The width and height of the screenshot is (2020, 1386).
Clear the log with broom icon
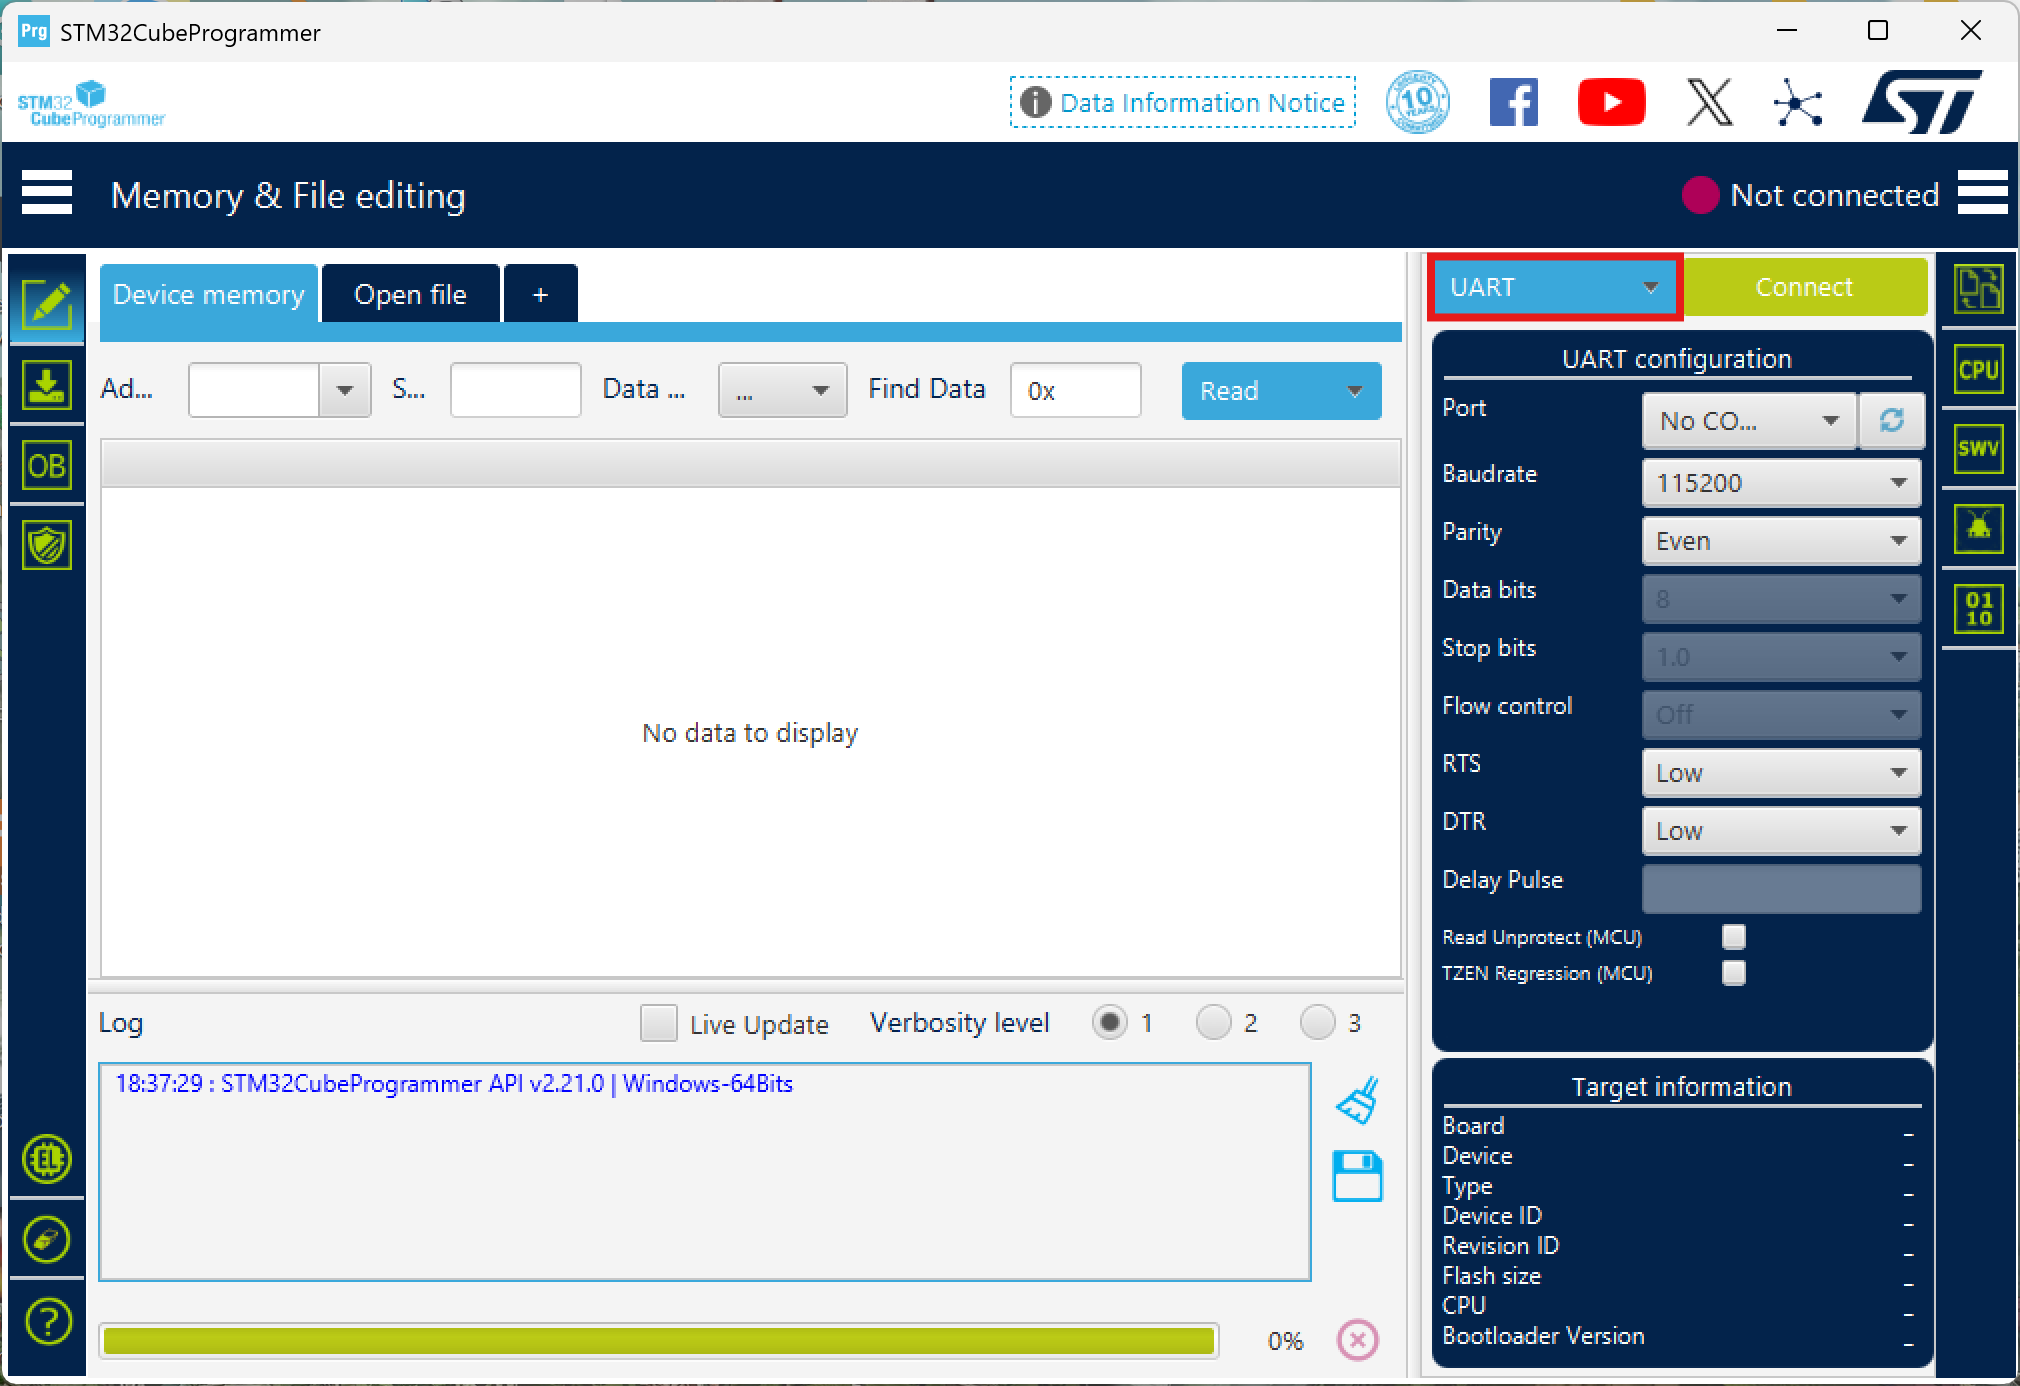1357,1100
